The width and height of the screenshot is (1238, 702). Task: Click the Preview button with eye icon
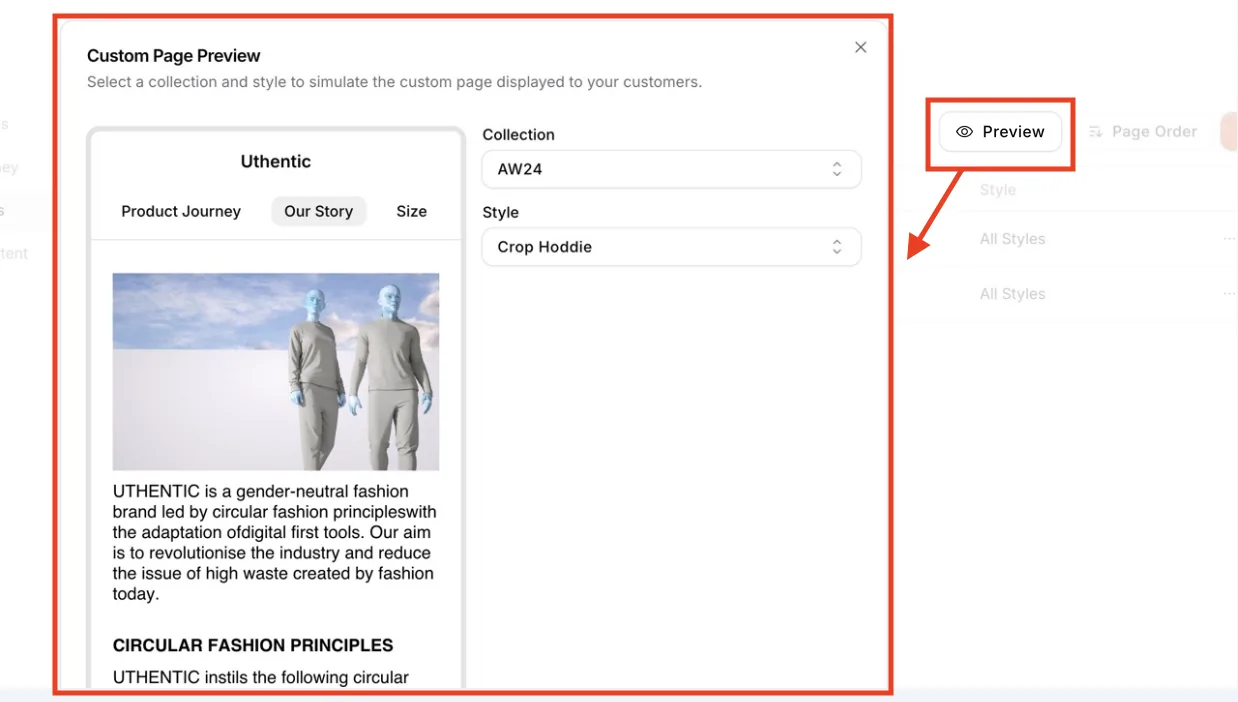pyautogui.click(x=1000, y=132)
